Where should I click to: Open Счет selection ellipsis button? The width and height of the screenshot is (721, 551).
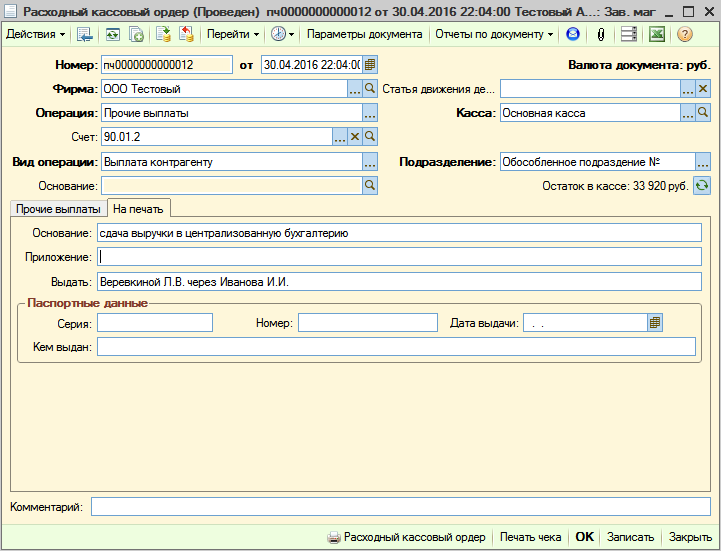tap(340, 137)
